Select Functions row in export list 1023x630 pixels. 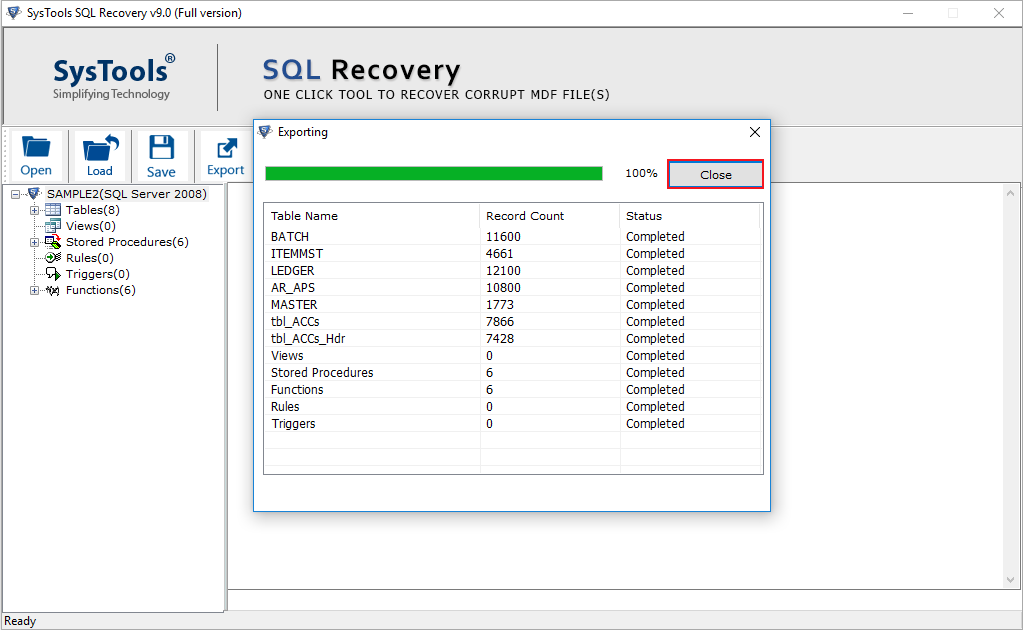coord(513,389)
